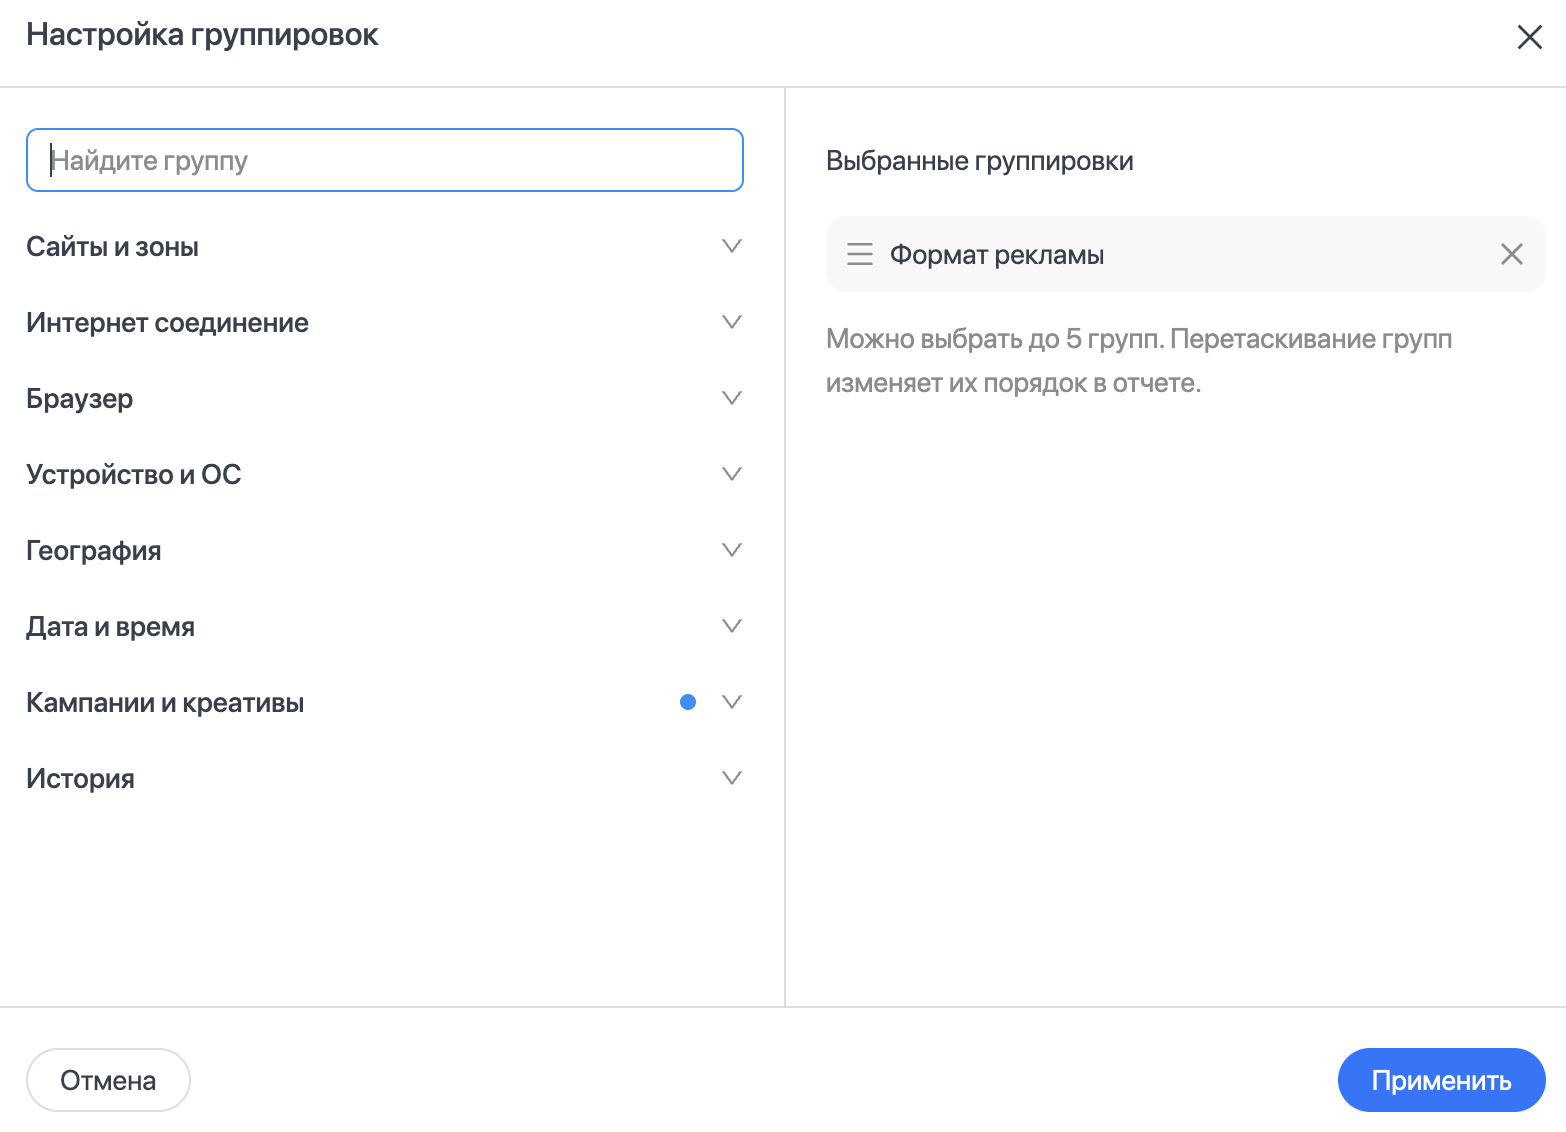
Task: Open the chevron for Устройство и ОС
Action: pyautogui.click(x=732, y=474)
